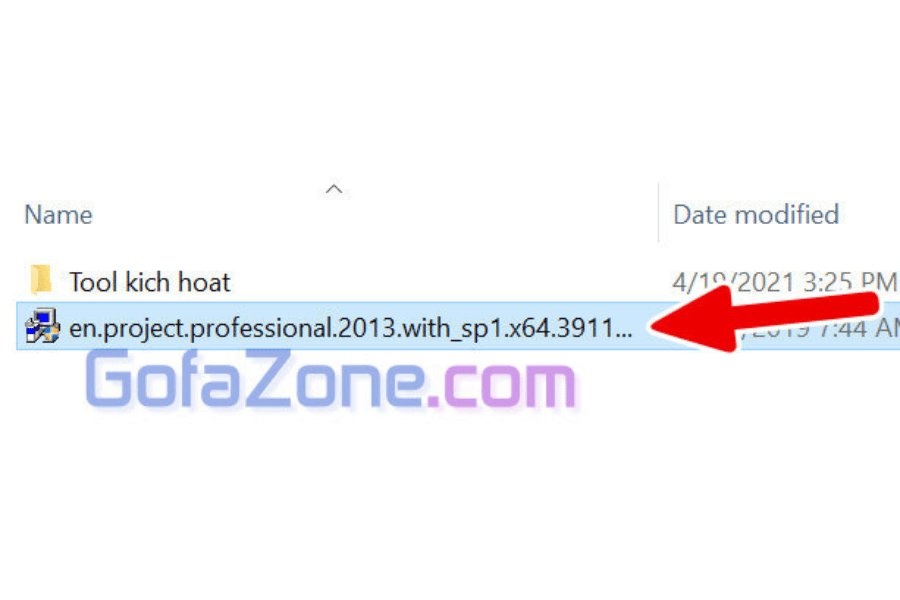Sort files by the Name column

[58, 215]
